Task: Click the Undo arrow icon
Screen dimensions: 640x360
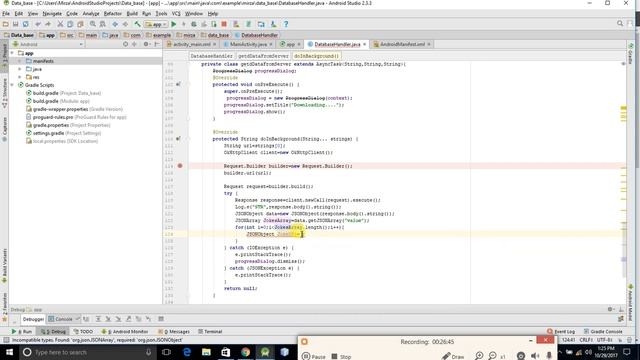Action: (x=38, y=24)
